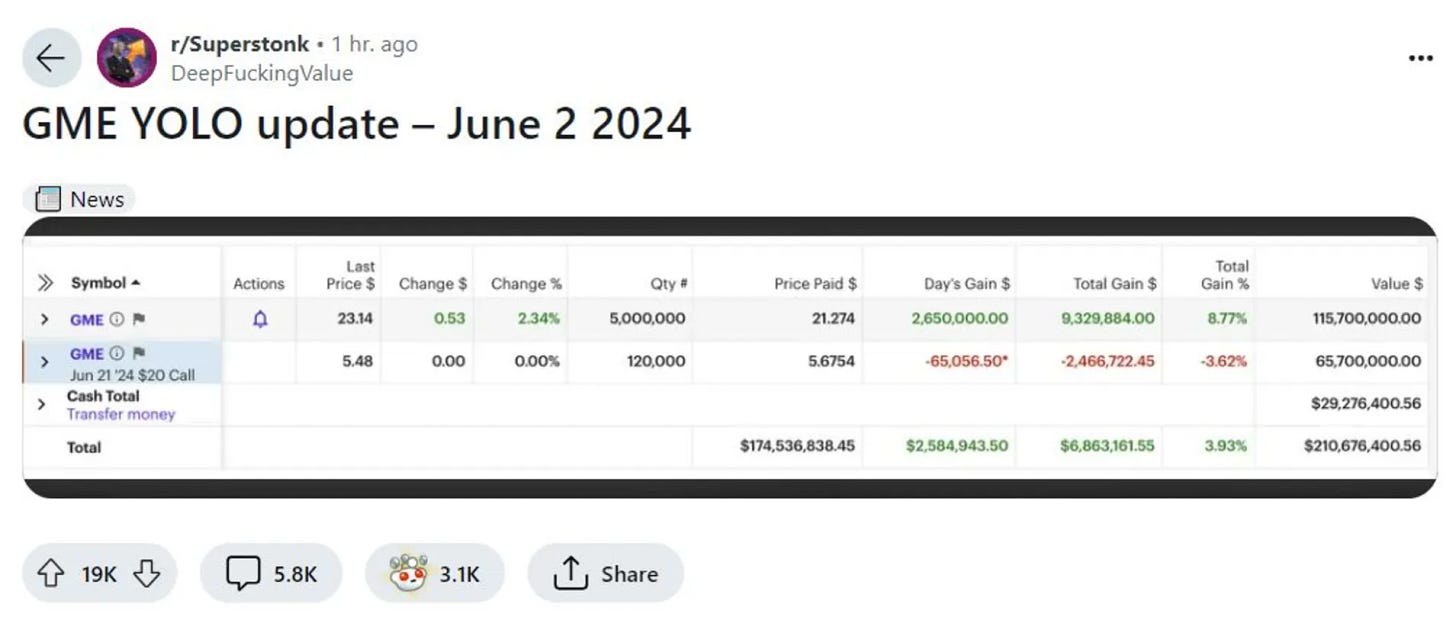Follow the Transfer money link
1456x636 pixels.
point(121,414)
